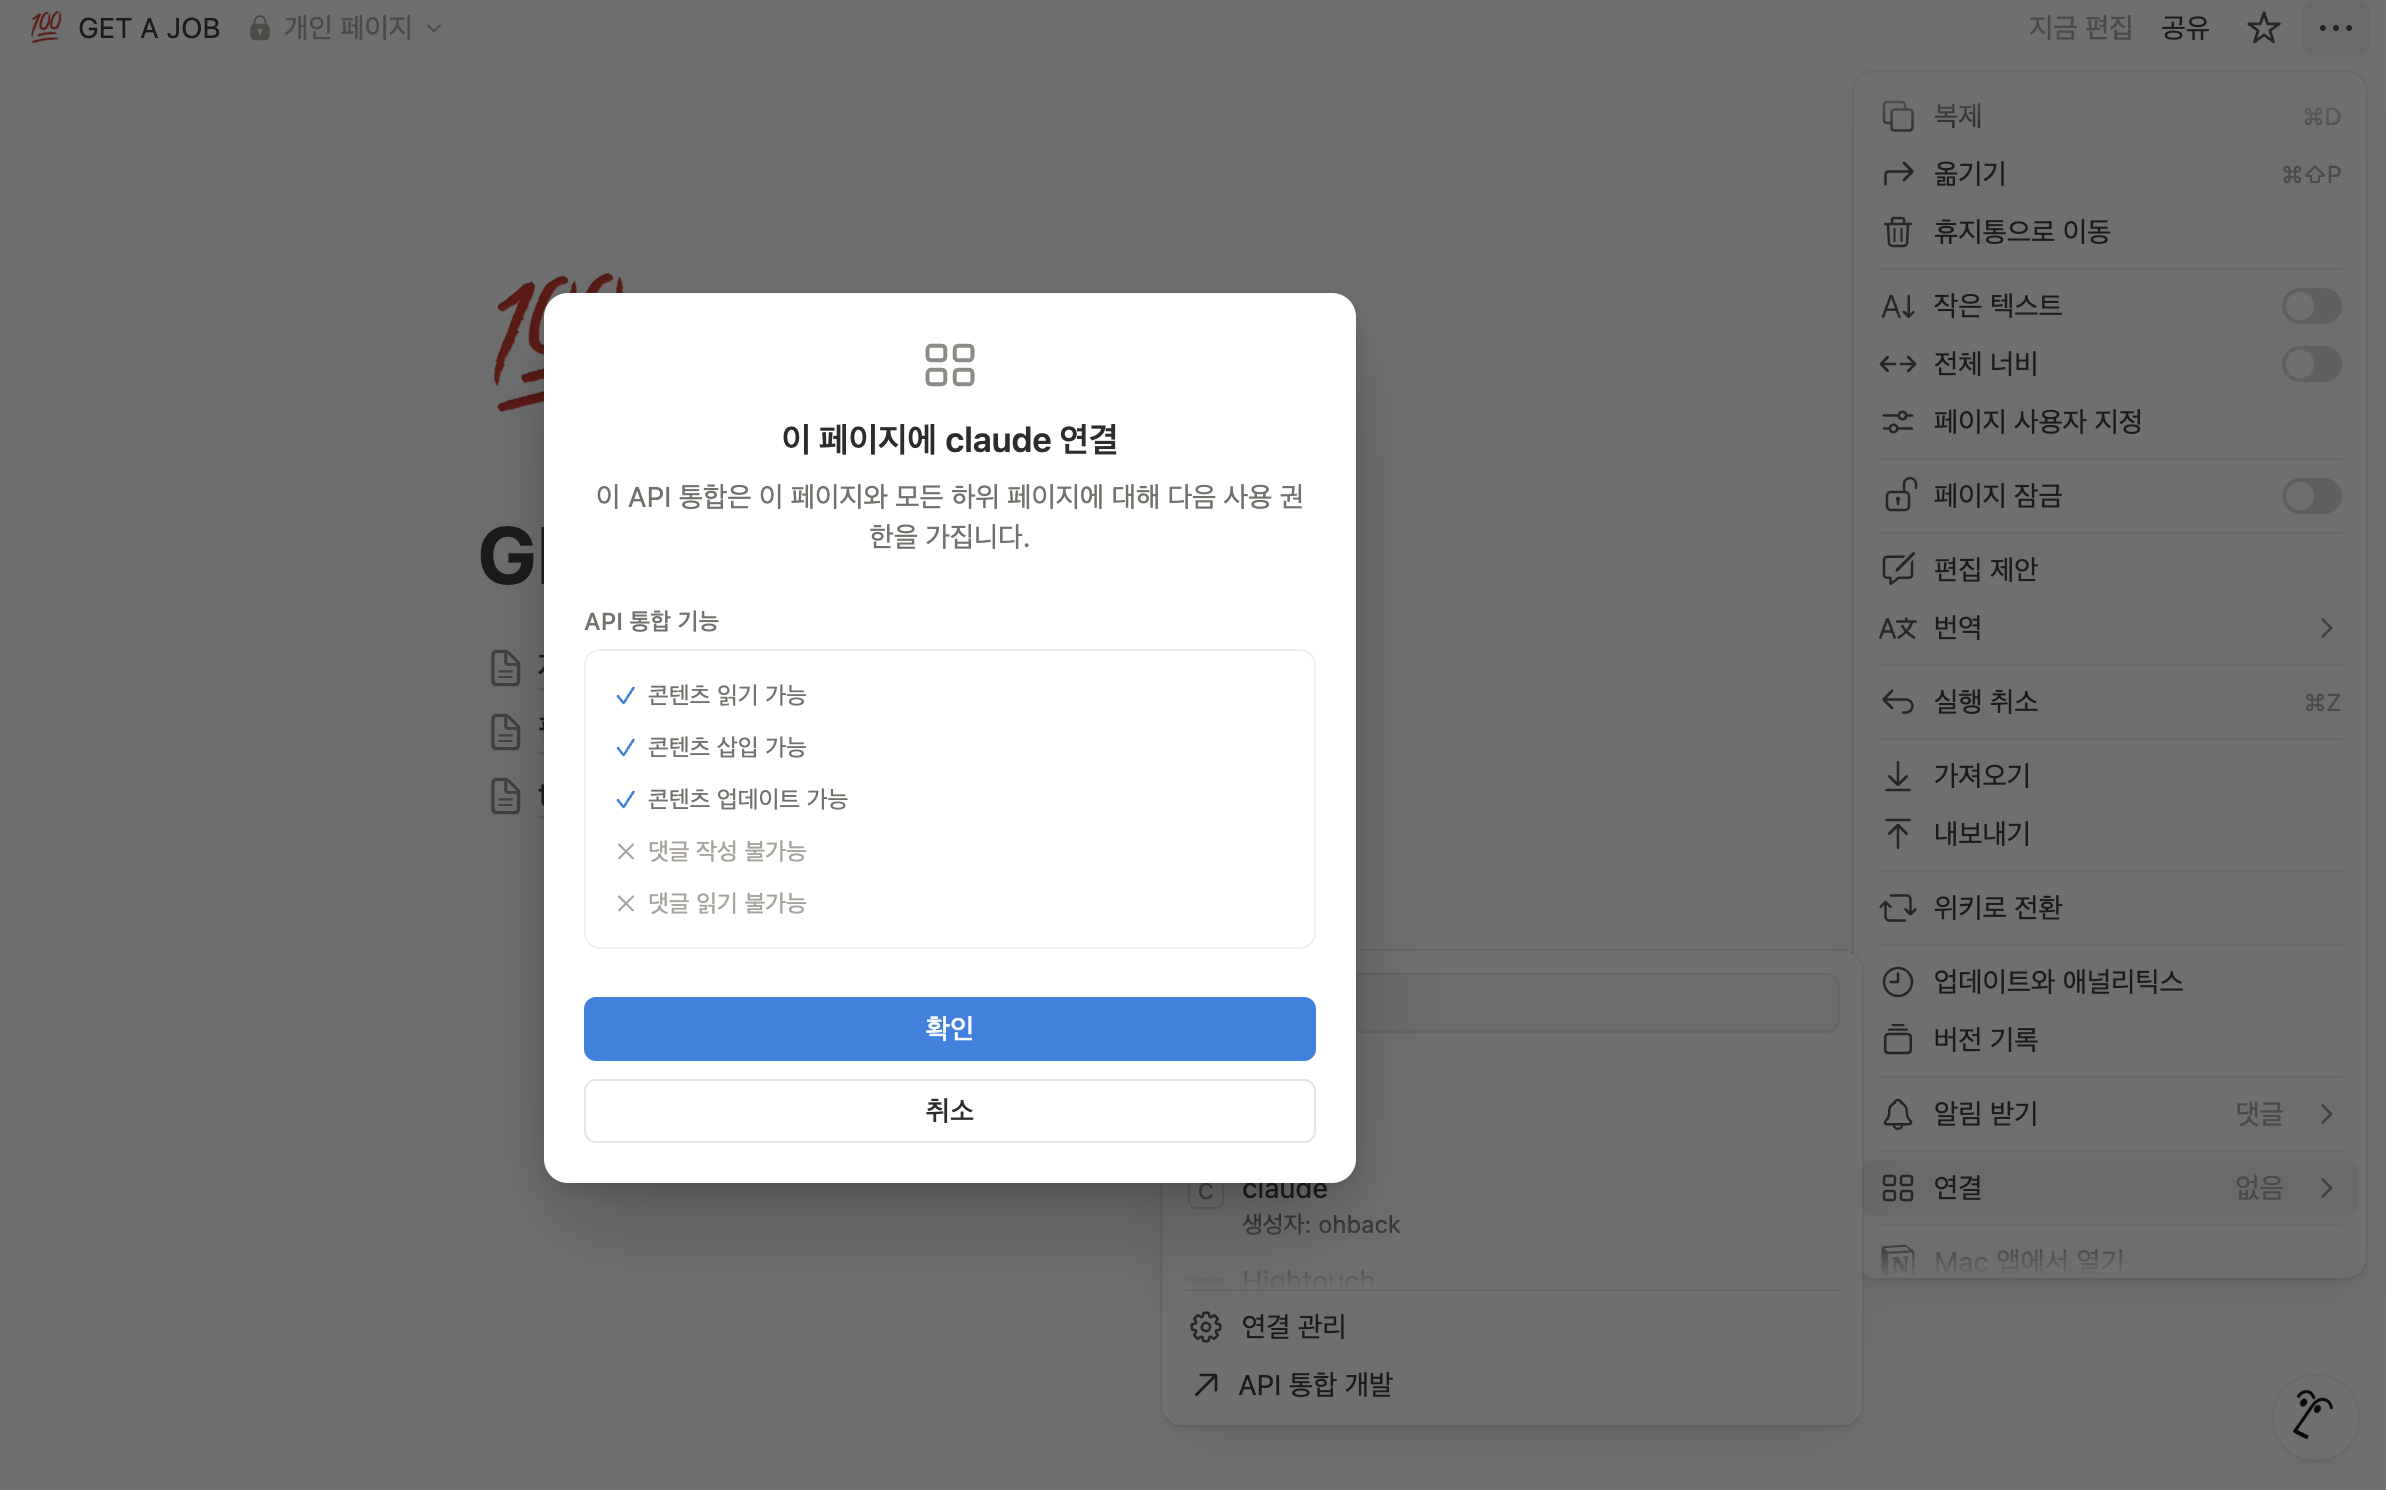
Task: Toggle the 작은 텍스트 switch
Action: [2311, 306]
